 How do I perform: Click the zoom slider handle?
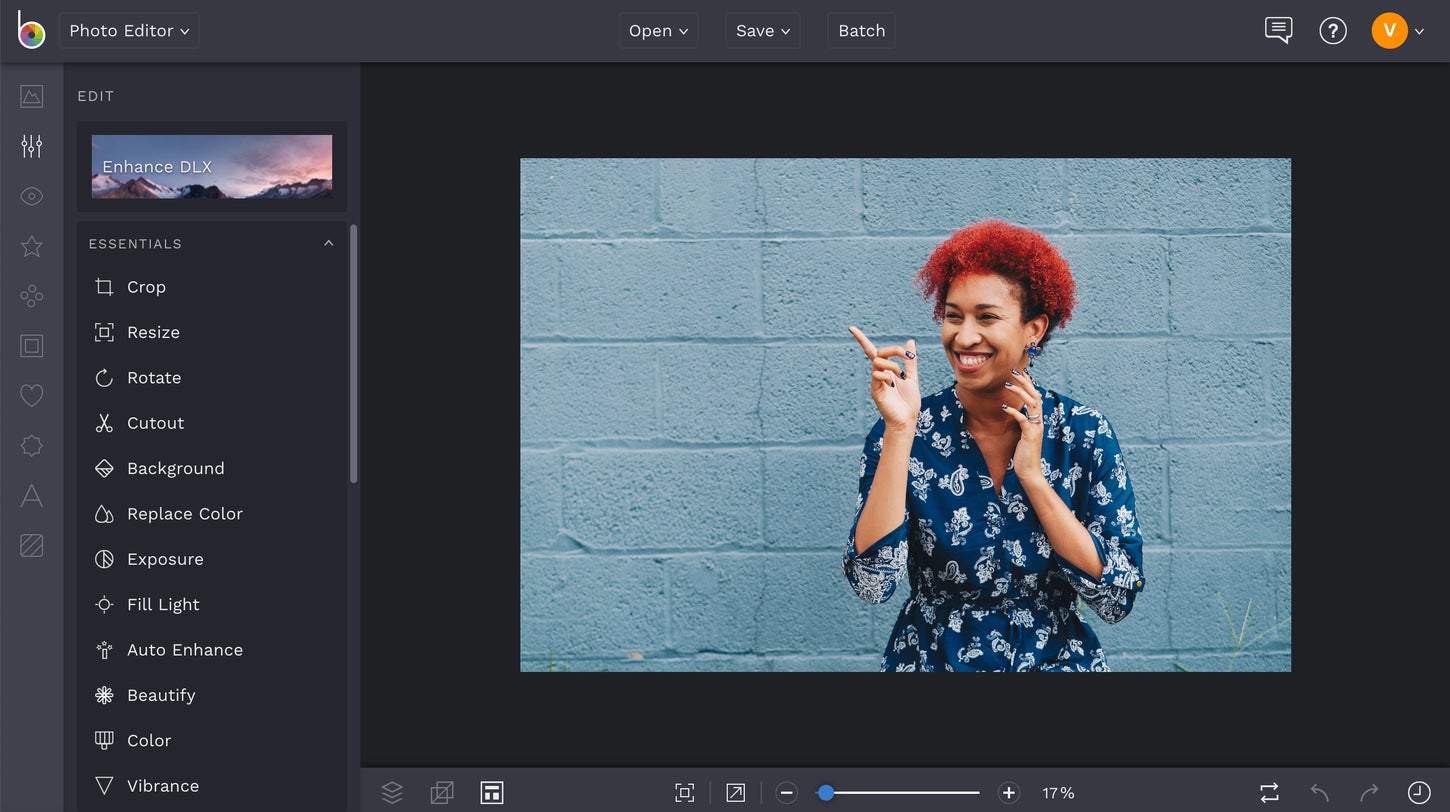point(825,793)
